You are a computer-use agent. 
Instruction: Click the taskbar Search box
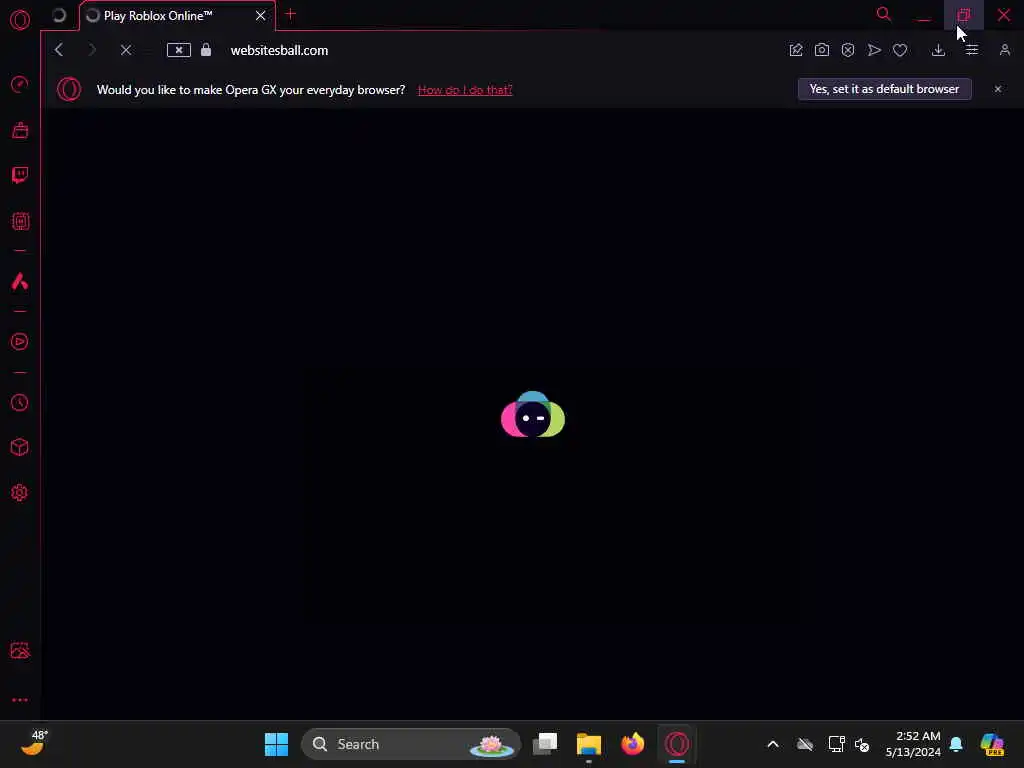[x=411, y=744]
